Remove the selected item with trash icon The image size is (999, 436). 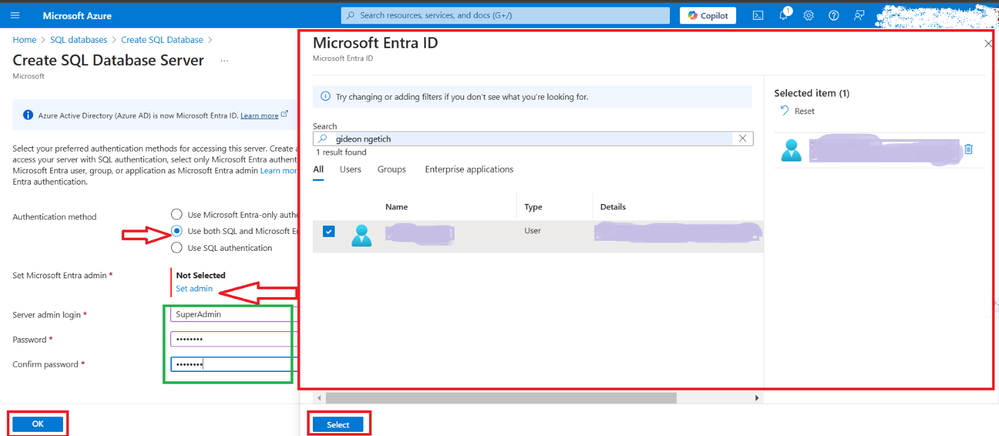tap(968, 149)
